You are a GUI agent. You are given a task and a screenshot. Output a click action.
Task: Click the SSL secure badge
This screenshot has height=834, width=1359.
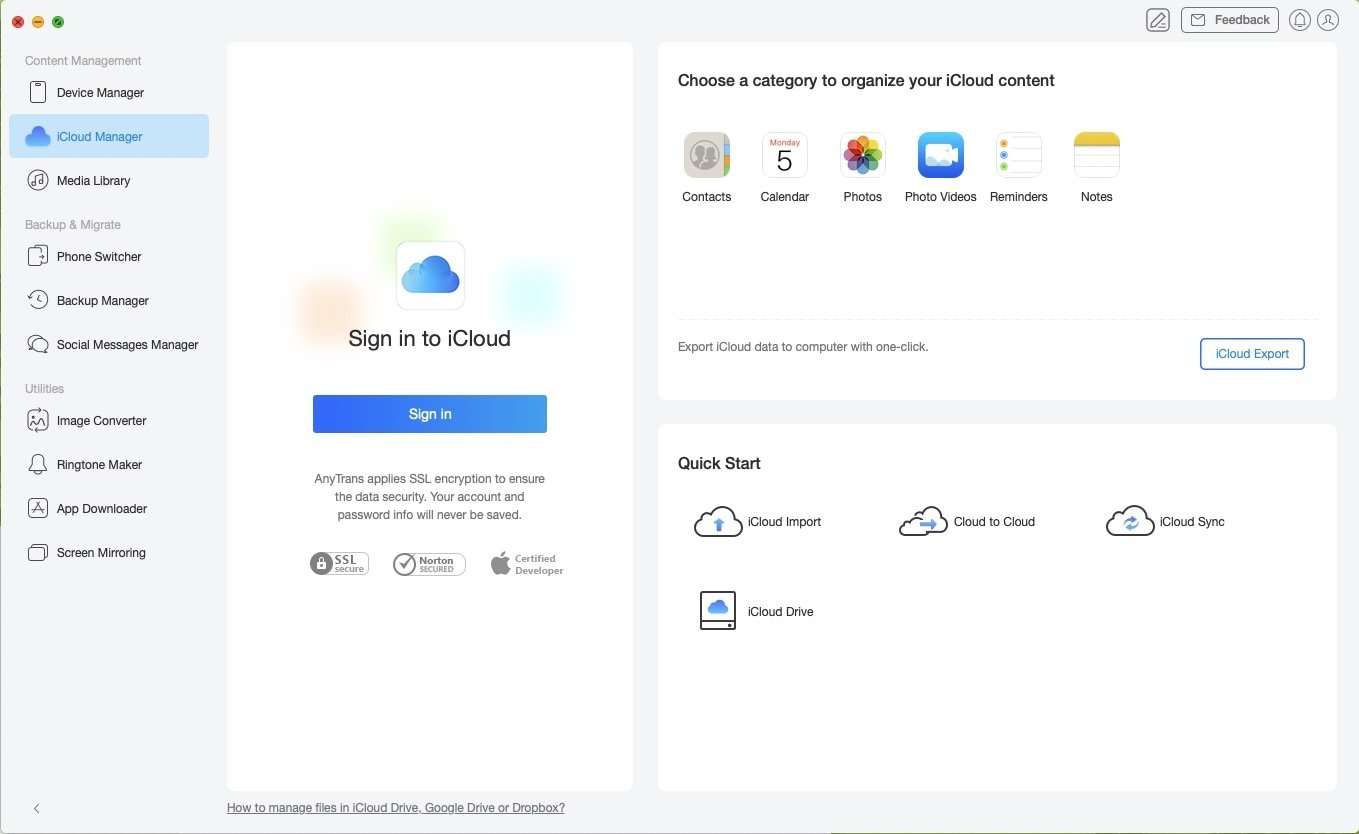339,564
